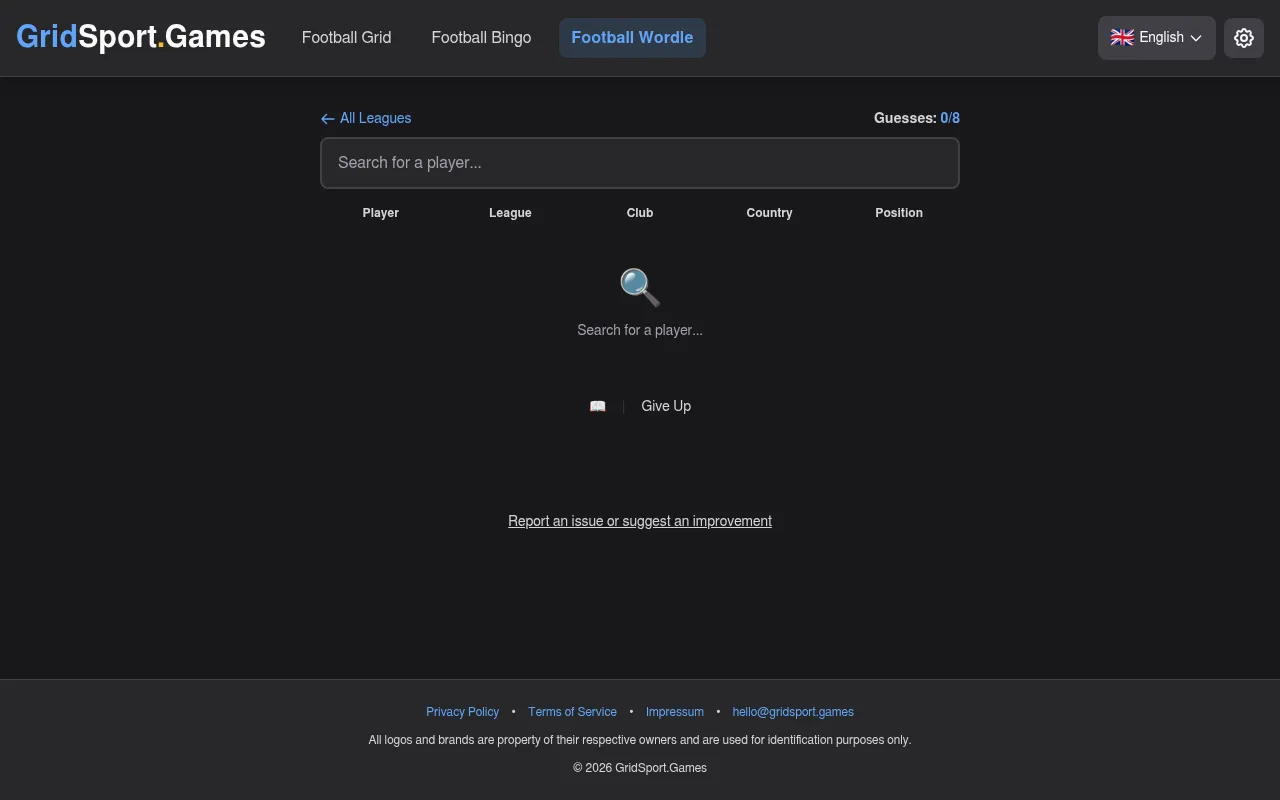Click the Player column header

pos(381,213)
